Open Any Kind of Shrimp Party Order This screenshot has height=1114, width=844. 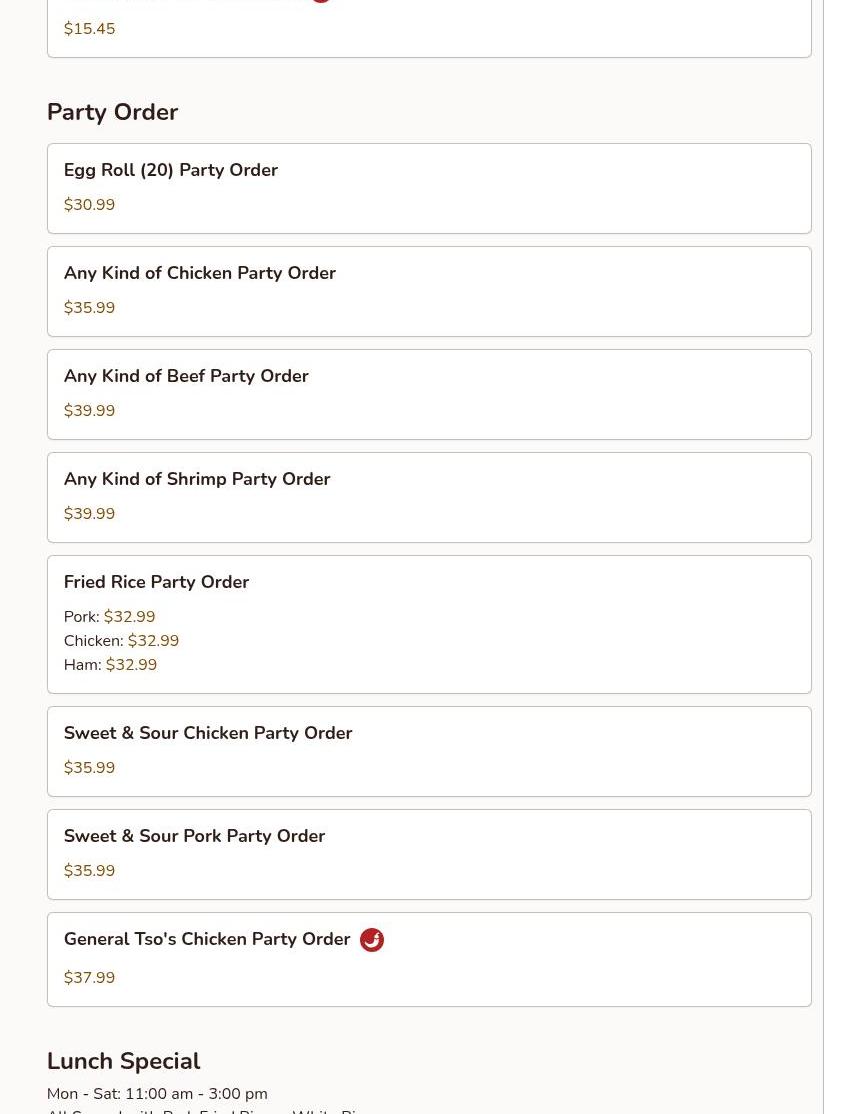(x=197, y=480)
